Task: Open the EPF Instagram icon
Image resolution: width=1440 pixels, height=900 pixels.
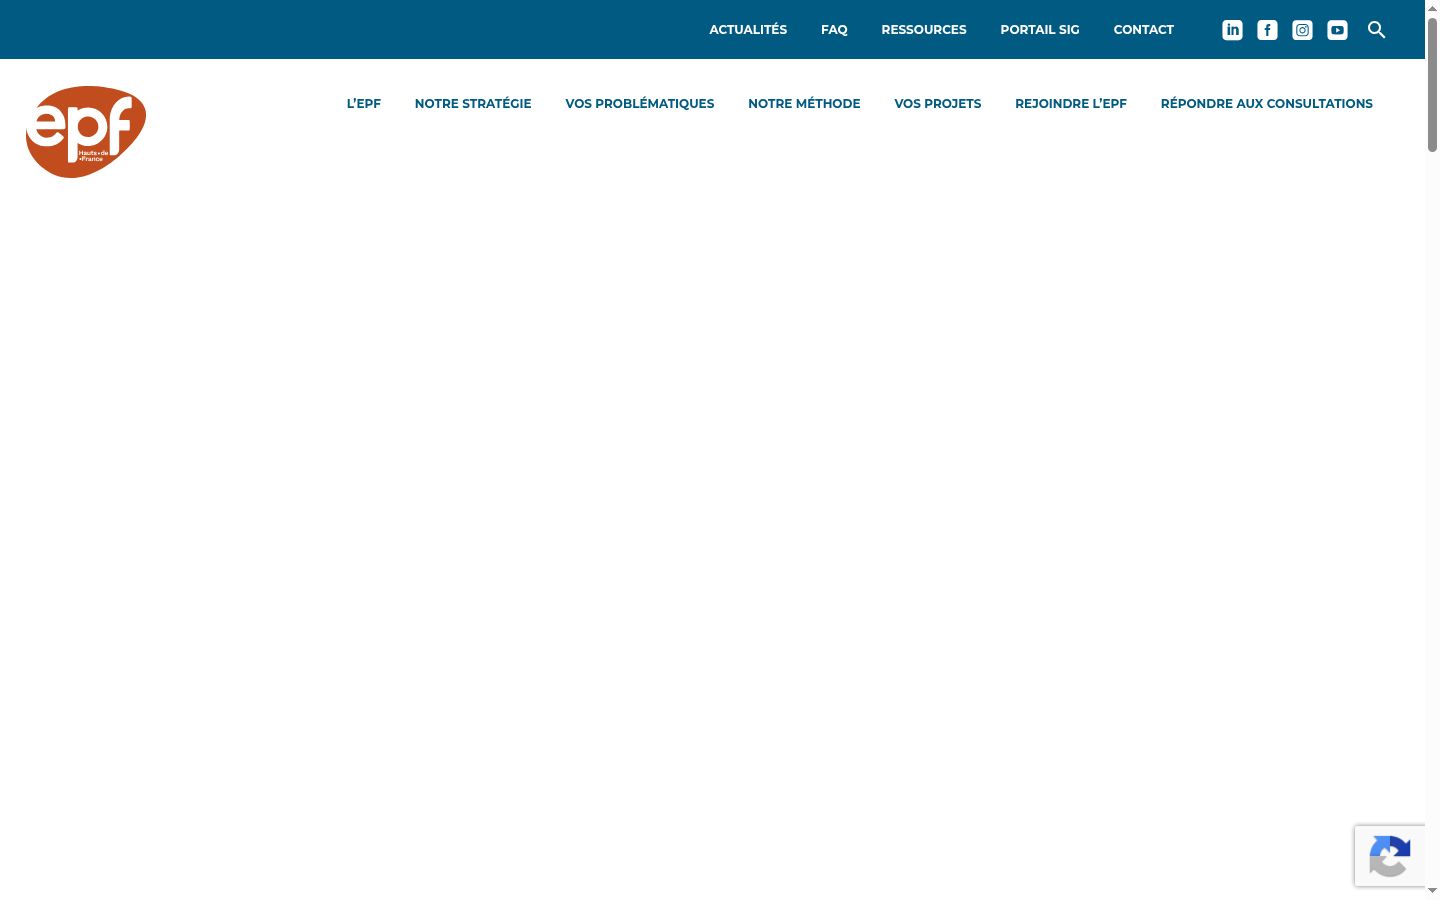Action: (1302, 30)
